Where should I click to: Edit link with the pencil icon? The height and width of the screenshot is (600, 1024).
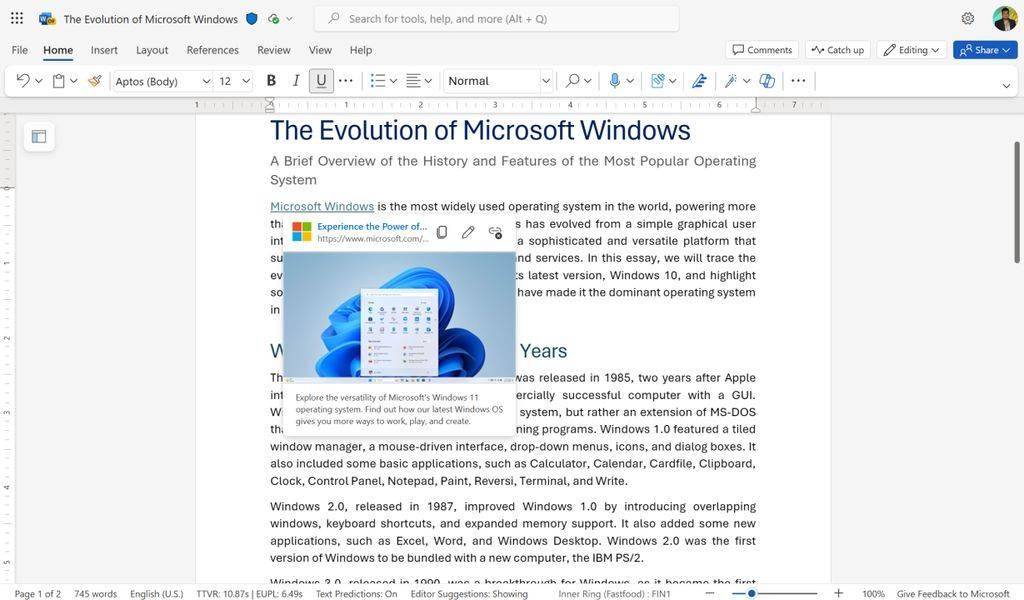pos(468,232)
